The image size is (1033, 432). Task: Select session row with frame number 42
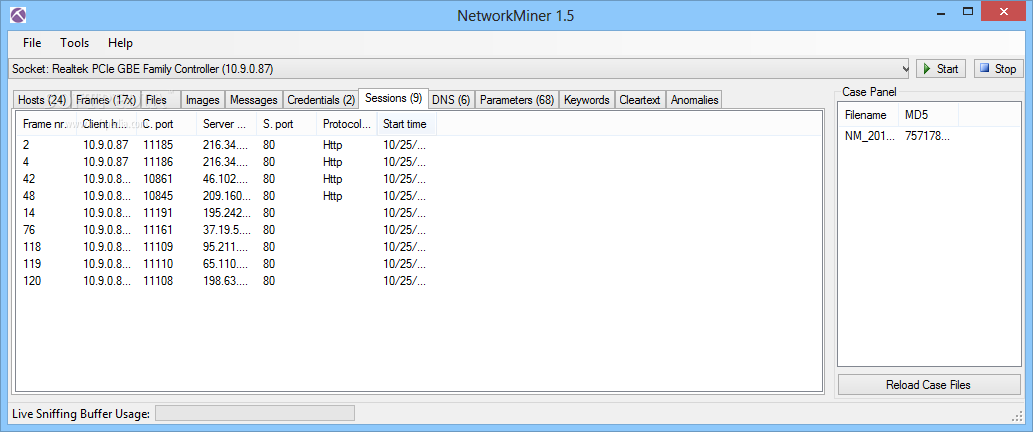(x=227, y=178)
